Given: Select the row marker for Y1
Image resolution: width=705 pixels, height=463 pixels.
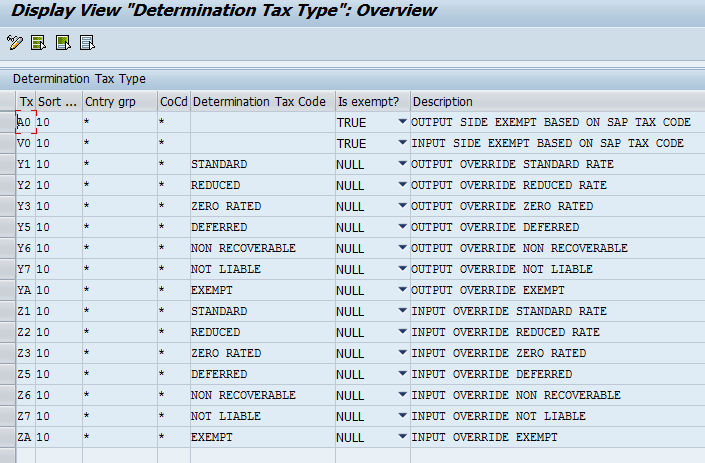Looking at the screenshot, I should pyautogui.click(x=7, y=164).
